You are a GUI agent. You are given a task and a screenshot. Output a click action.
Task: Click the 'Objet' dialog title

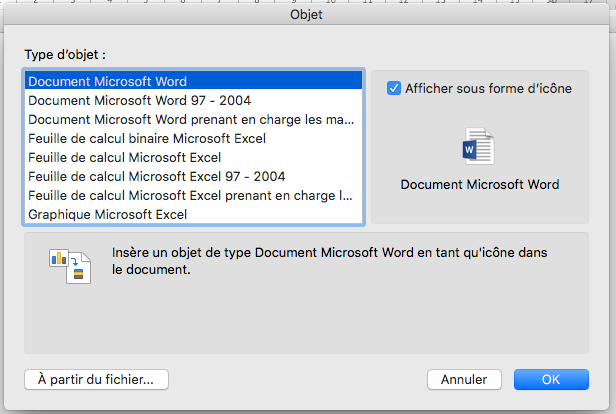[306, 15]
